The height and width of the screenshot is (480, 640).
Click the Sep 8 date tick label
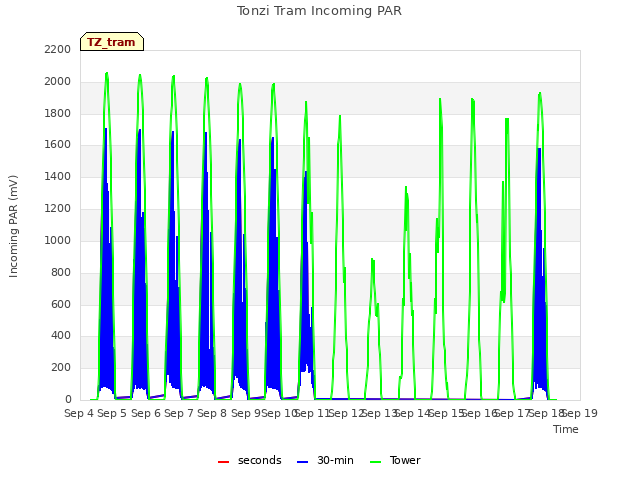tap(212, 413)
